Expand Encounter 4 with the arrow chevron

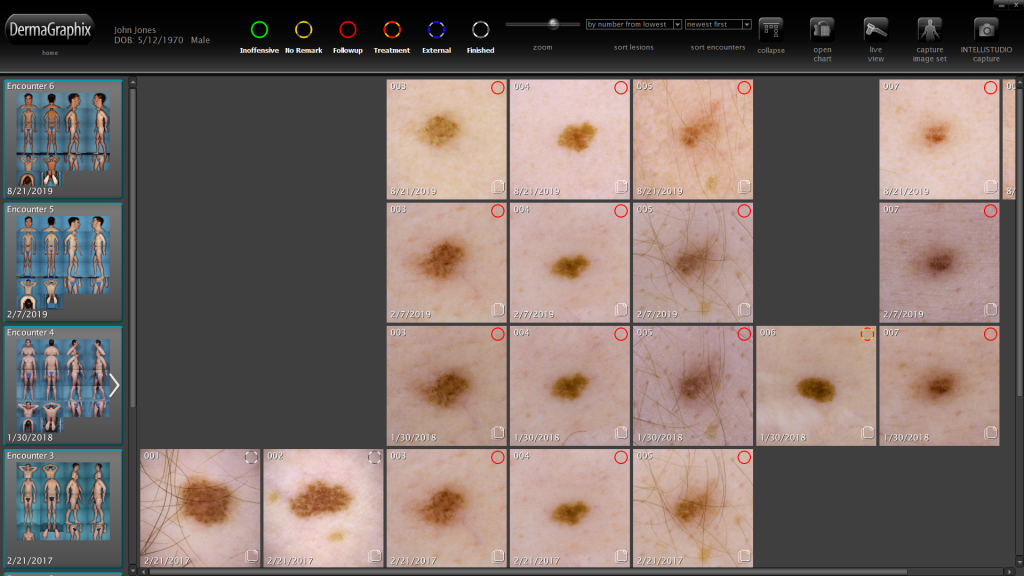point(114,385)
